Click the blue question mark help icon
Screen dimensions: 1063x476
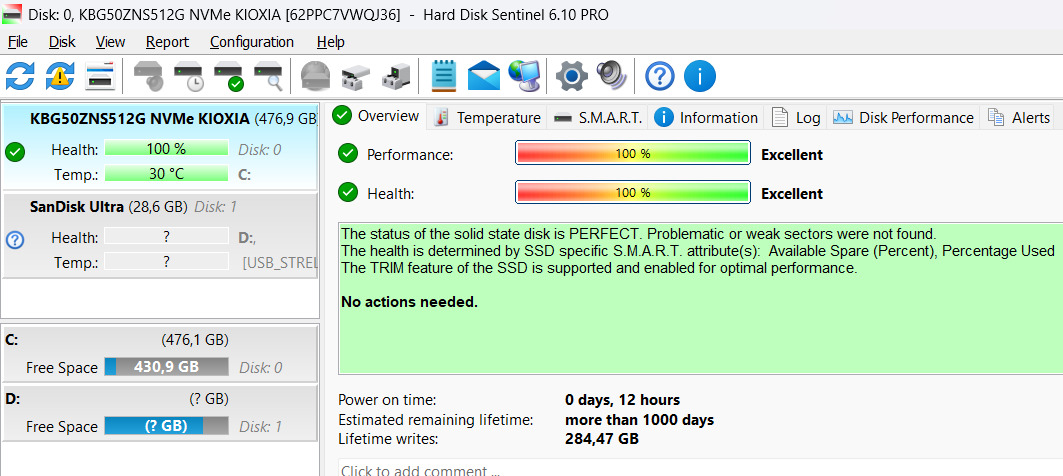[660, 75]
